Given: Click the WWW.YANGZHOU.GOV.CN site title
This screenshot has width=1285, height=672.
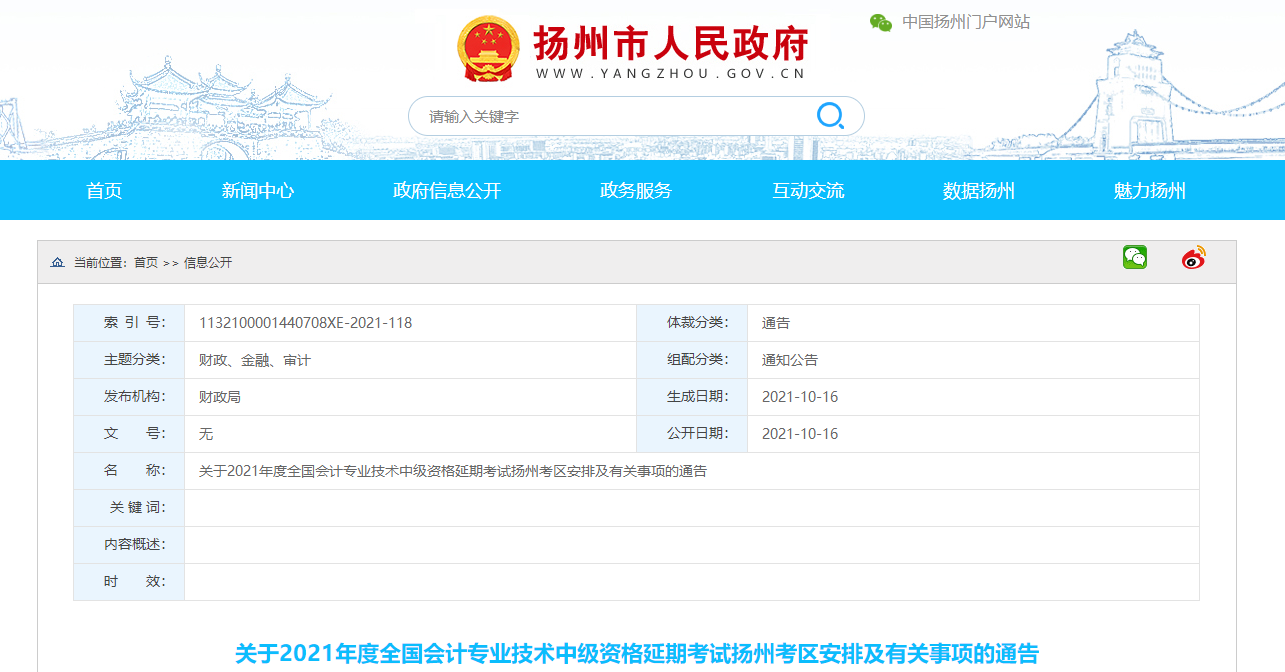Looking at the screenshot, I should [671, 71].
